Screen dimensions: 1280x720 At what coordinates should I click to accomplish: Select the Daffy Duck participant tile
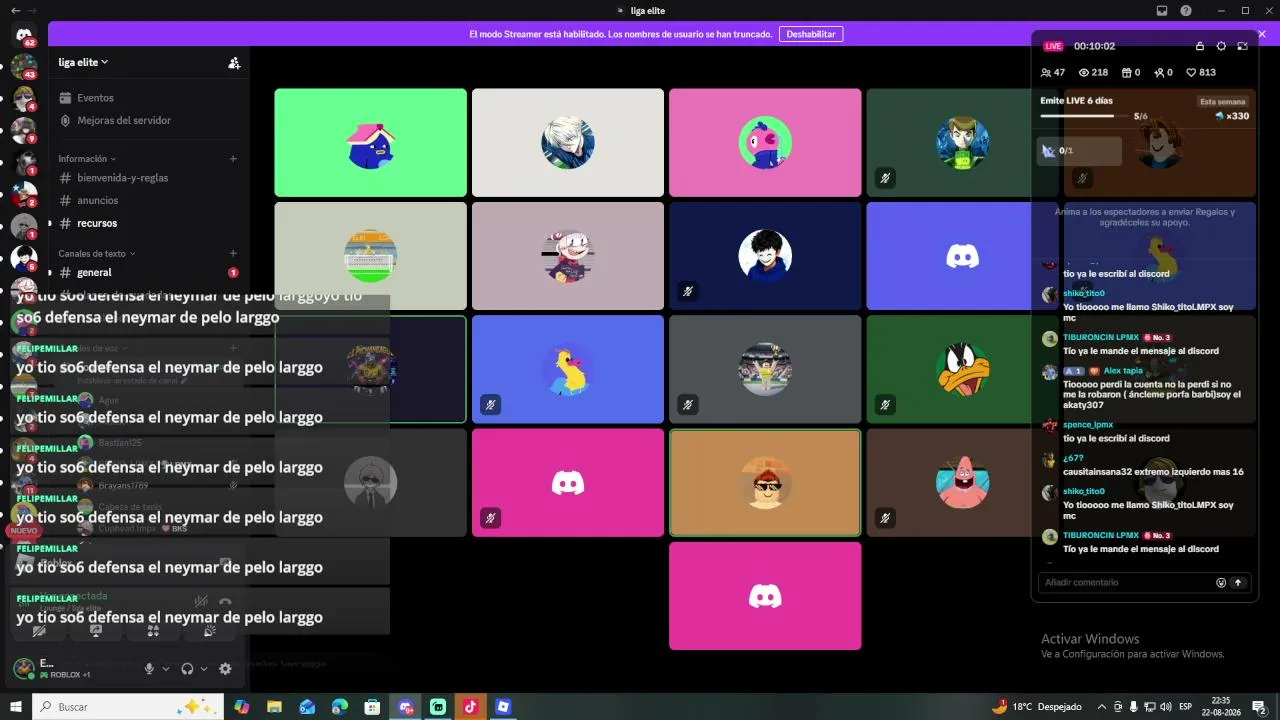(x=962, y=369)
